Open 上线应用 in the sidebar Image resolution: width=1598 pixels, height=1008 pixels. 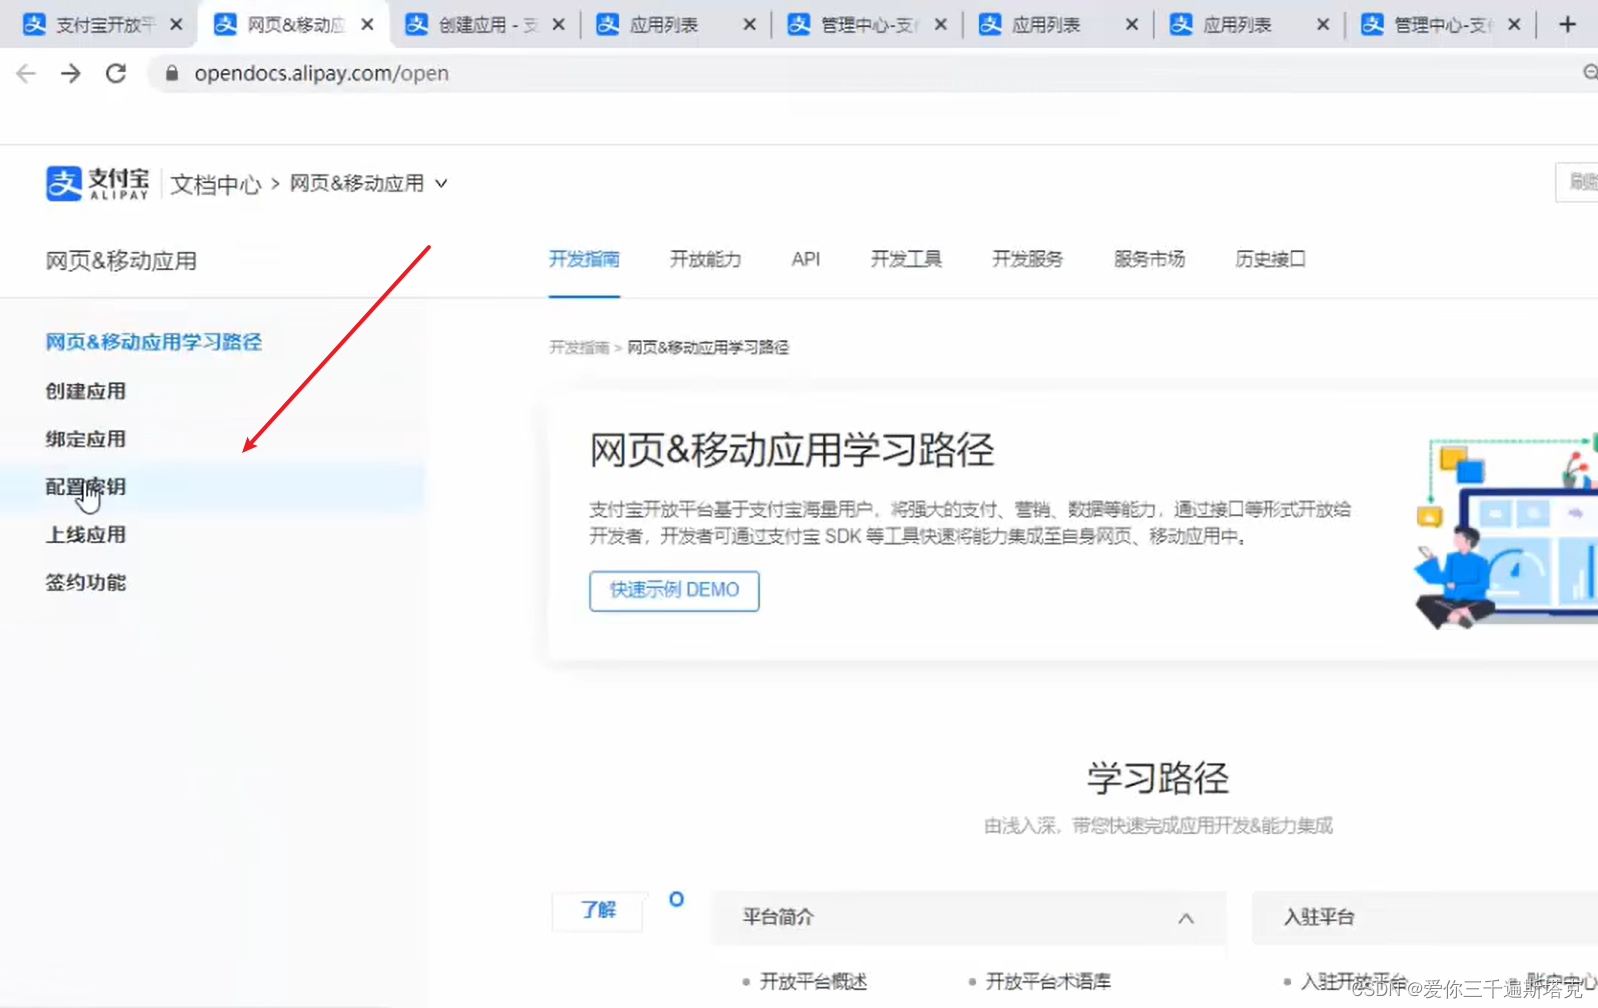85,535
